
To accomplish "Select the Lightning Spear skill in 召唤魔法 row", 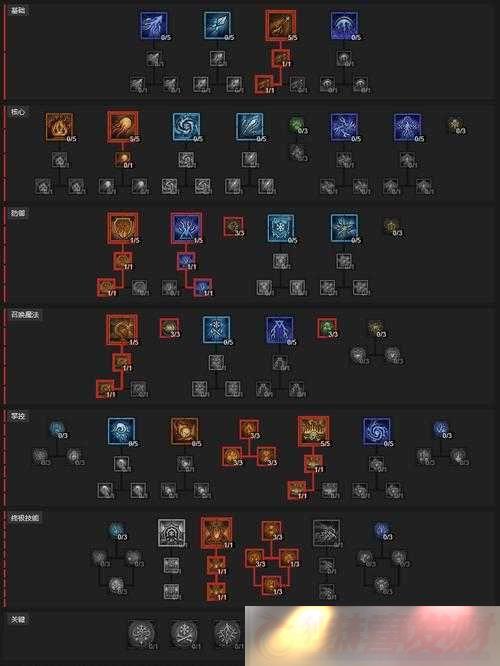I will [279, 330].
